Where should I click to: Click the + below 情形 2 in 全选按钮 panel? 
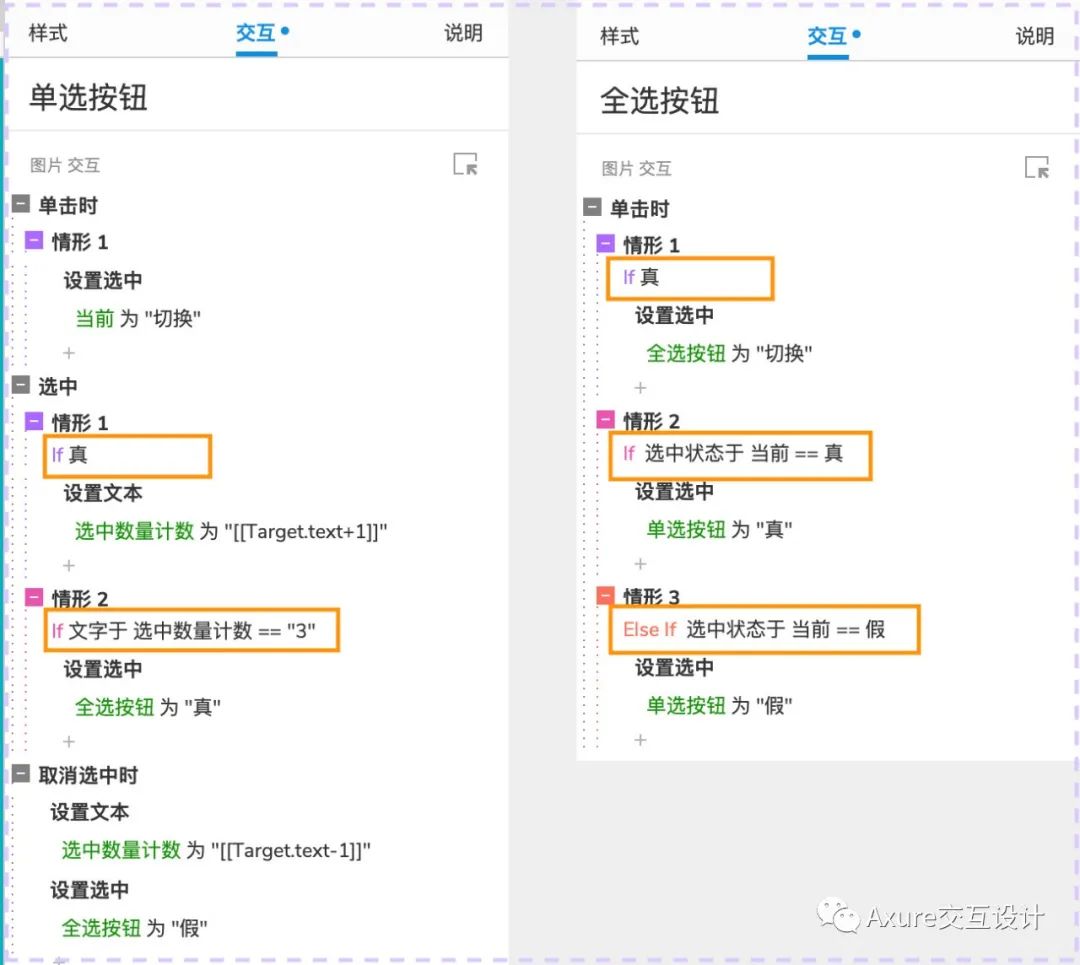[x=640, y=564]
